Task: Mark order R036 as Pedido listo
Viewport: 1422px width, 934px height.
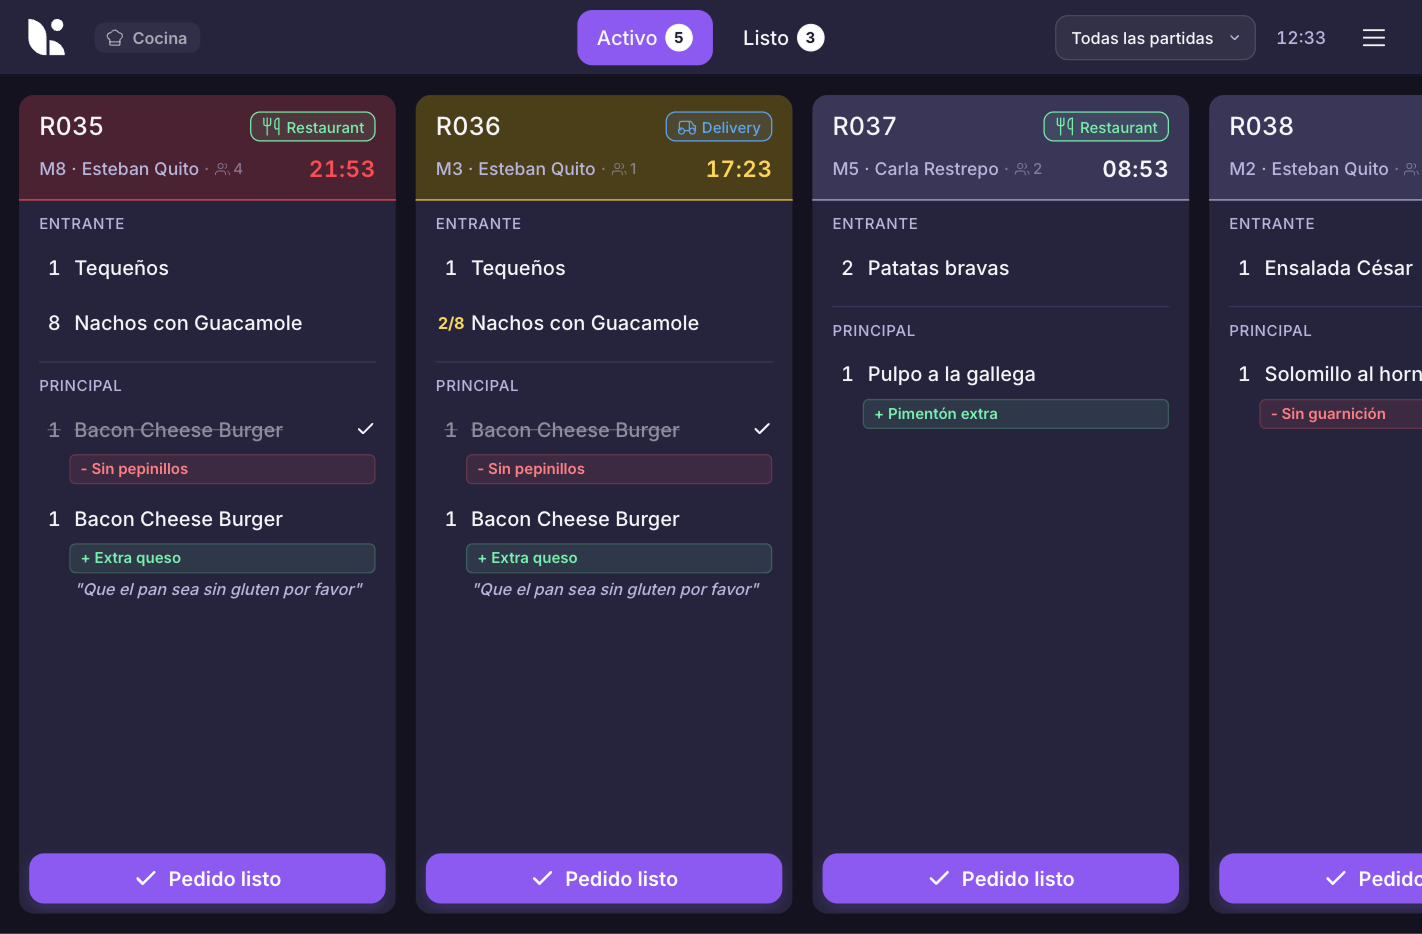Action: [x=604, y=878]
